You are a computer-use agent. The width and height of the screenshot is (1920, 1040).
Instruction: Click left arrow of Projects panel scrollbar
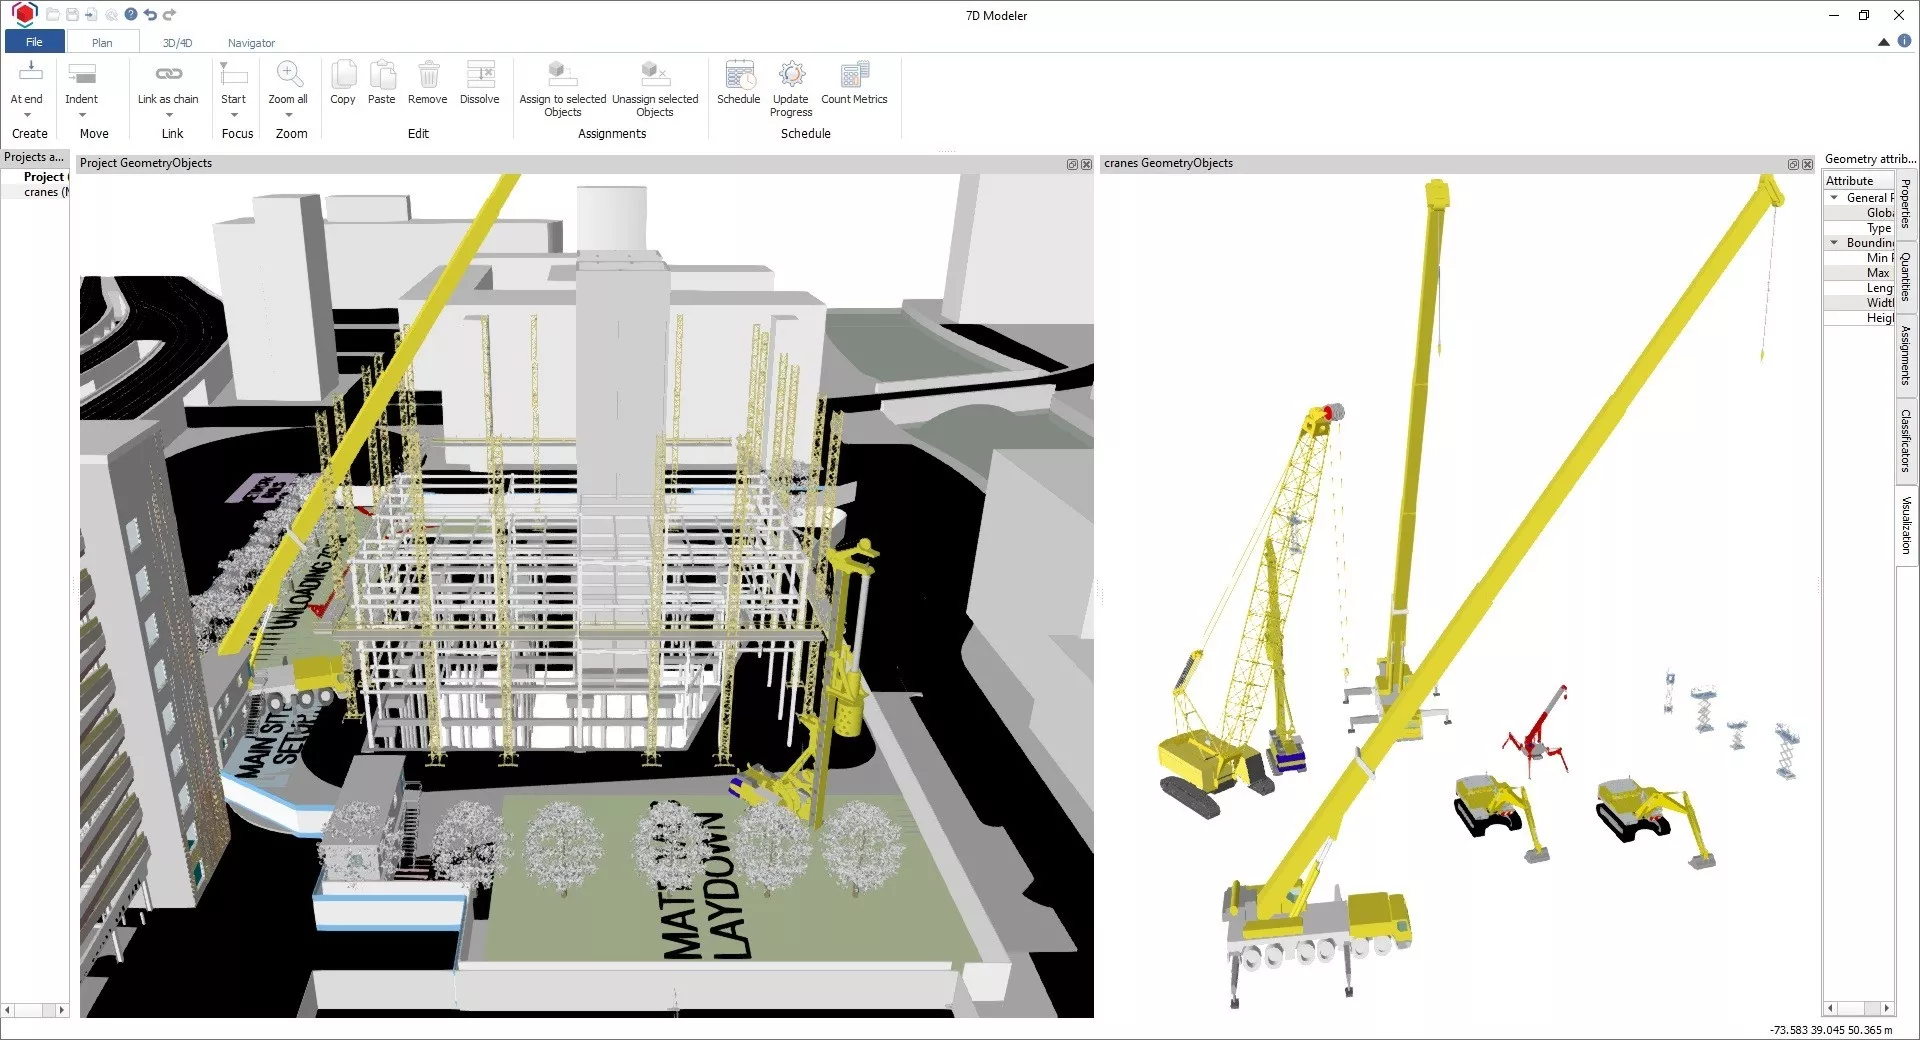coord(7,1010)
